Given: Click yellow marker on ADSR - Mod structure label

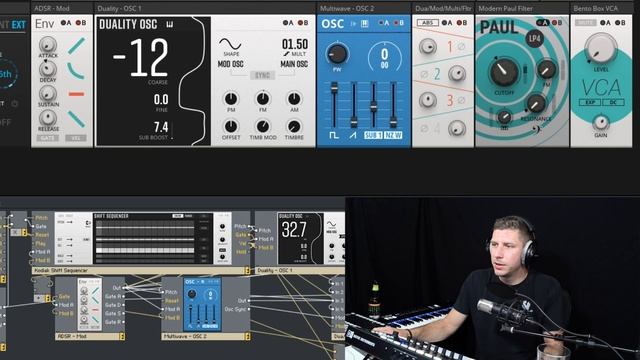Looking at the screenshot, I should point(122,336).
